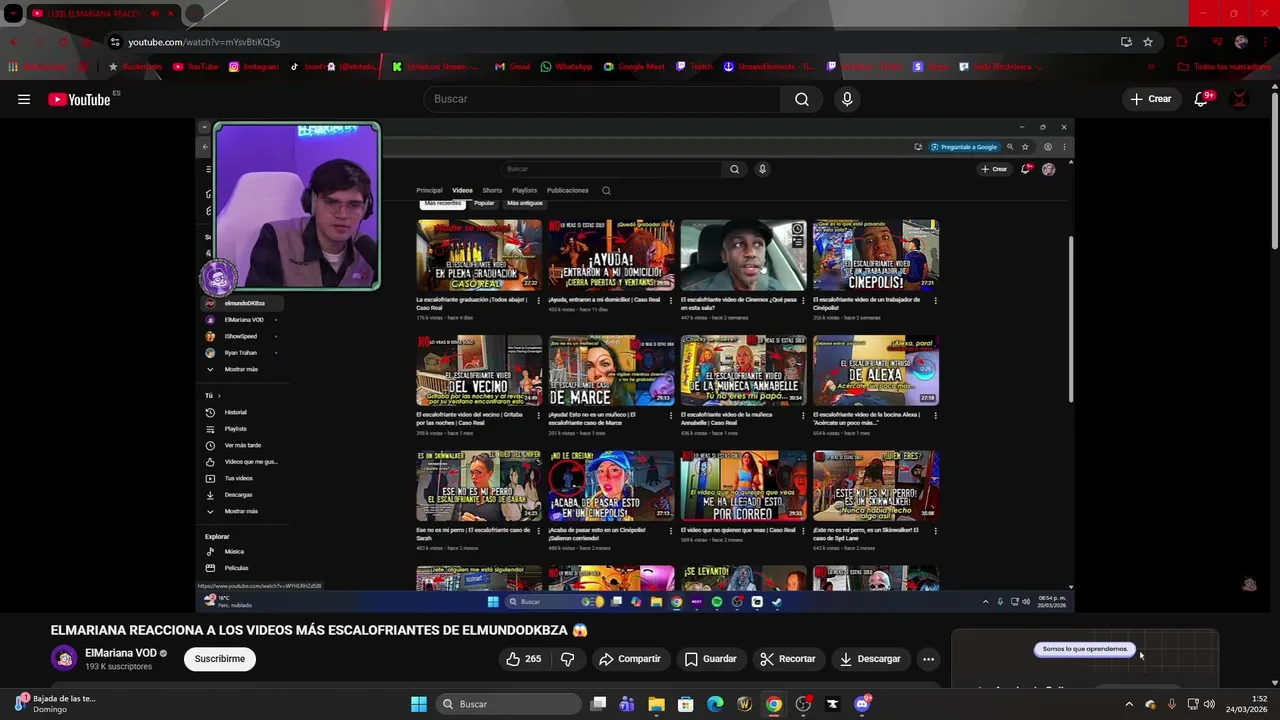
Task: Open the YouTube account avatar menu
Action: point(1239,99)
